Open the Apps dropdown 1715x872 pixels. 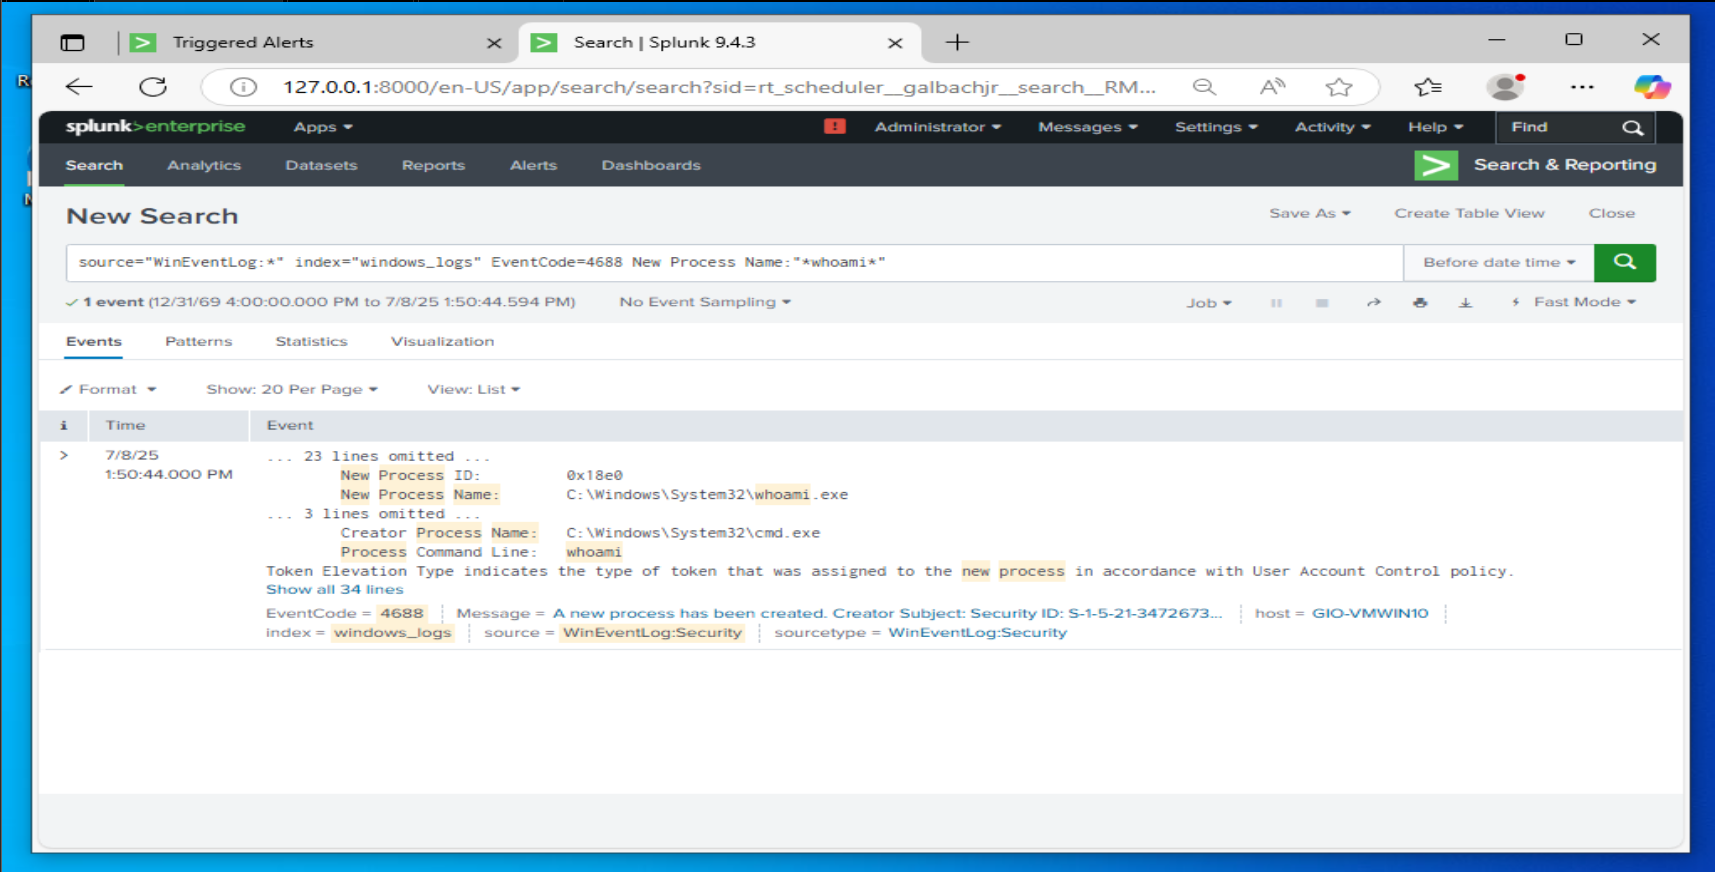(x=323, y=127)
